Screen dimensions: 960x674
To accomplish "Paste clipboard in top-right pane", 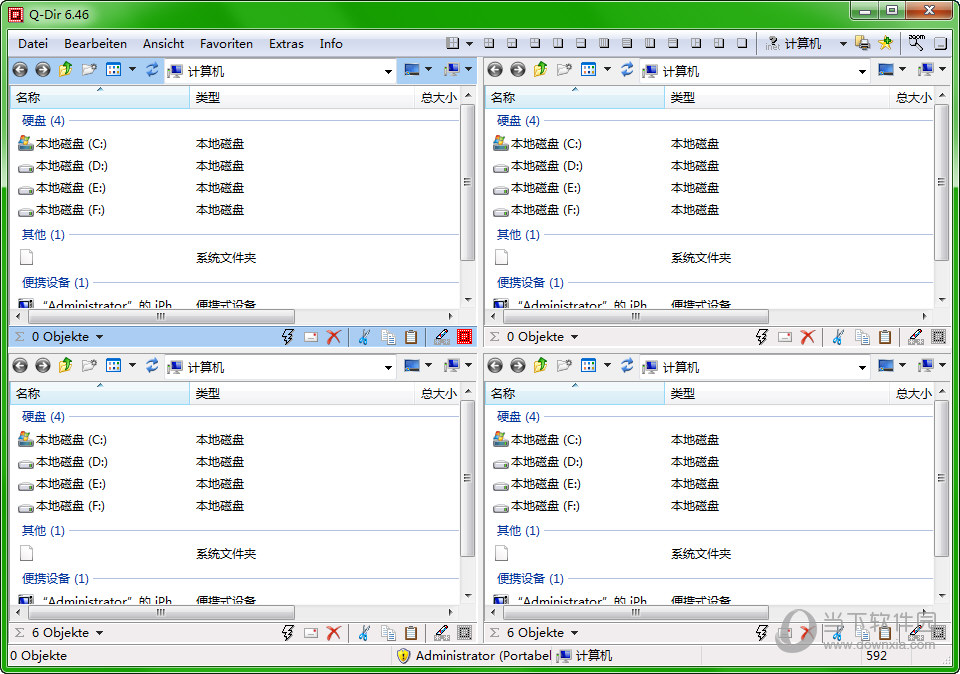I will click(x=885, y=337).
